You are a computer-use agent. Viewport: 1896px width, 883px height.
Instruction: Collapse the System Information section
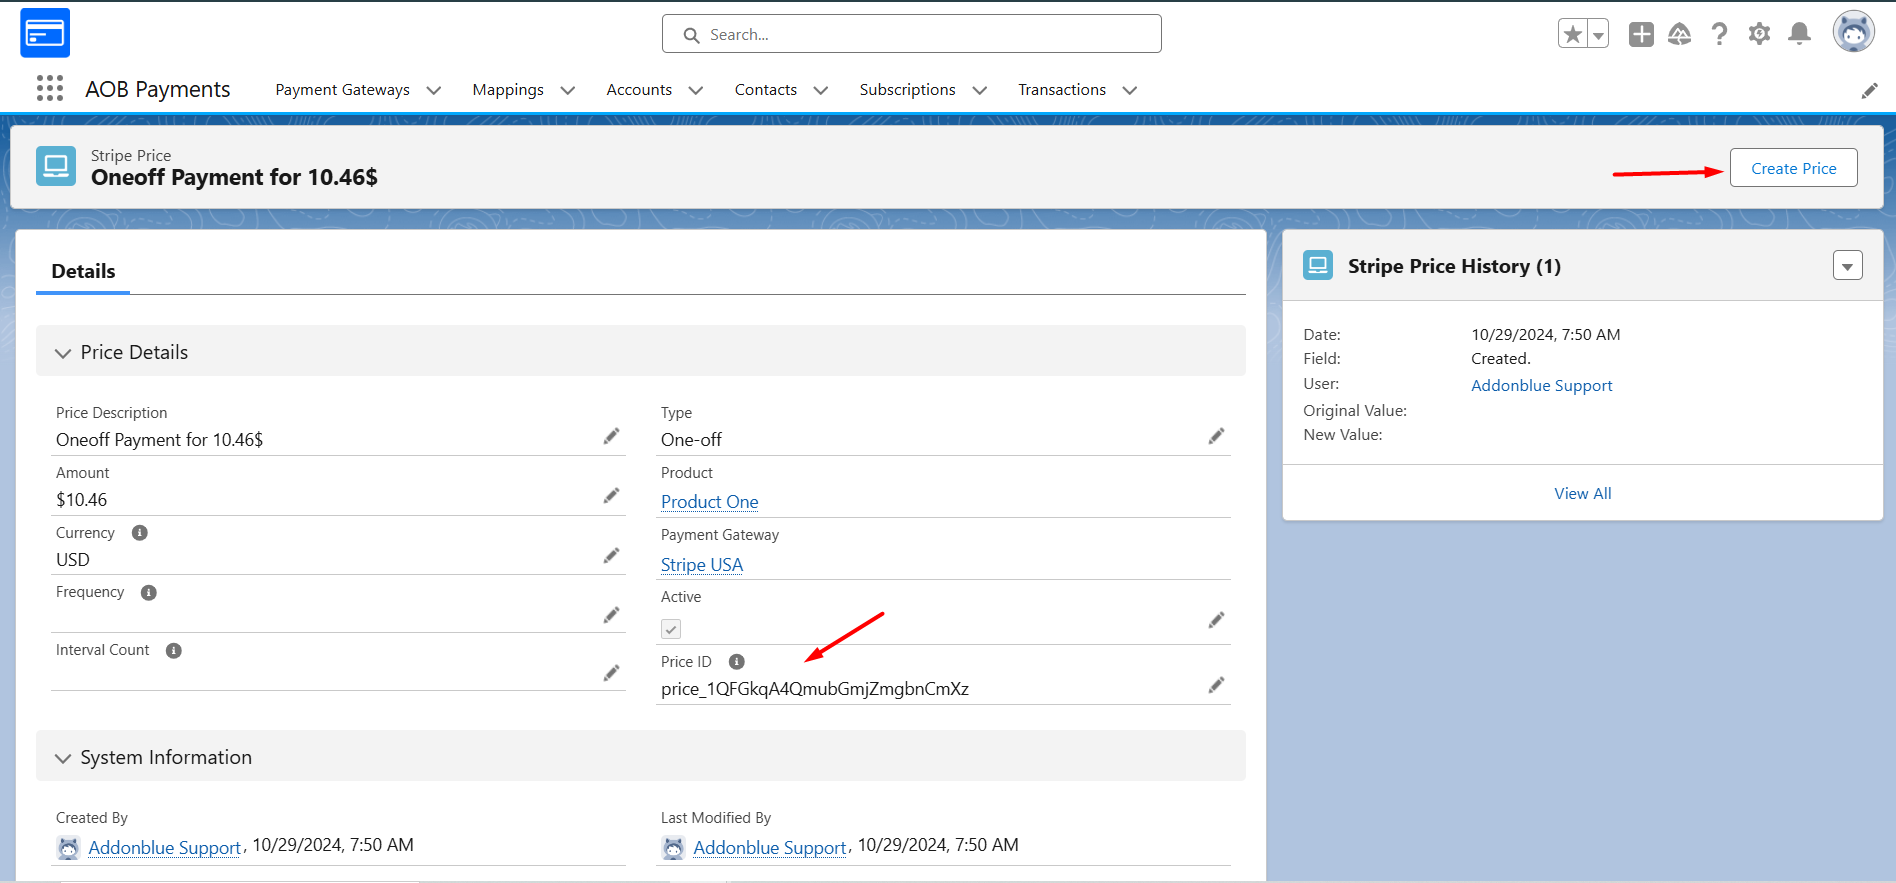click(x=63, y=758)
